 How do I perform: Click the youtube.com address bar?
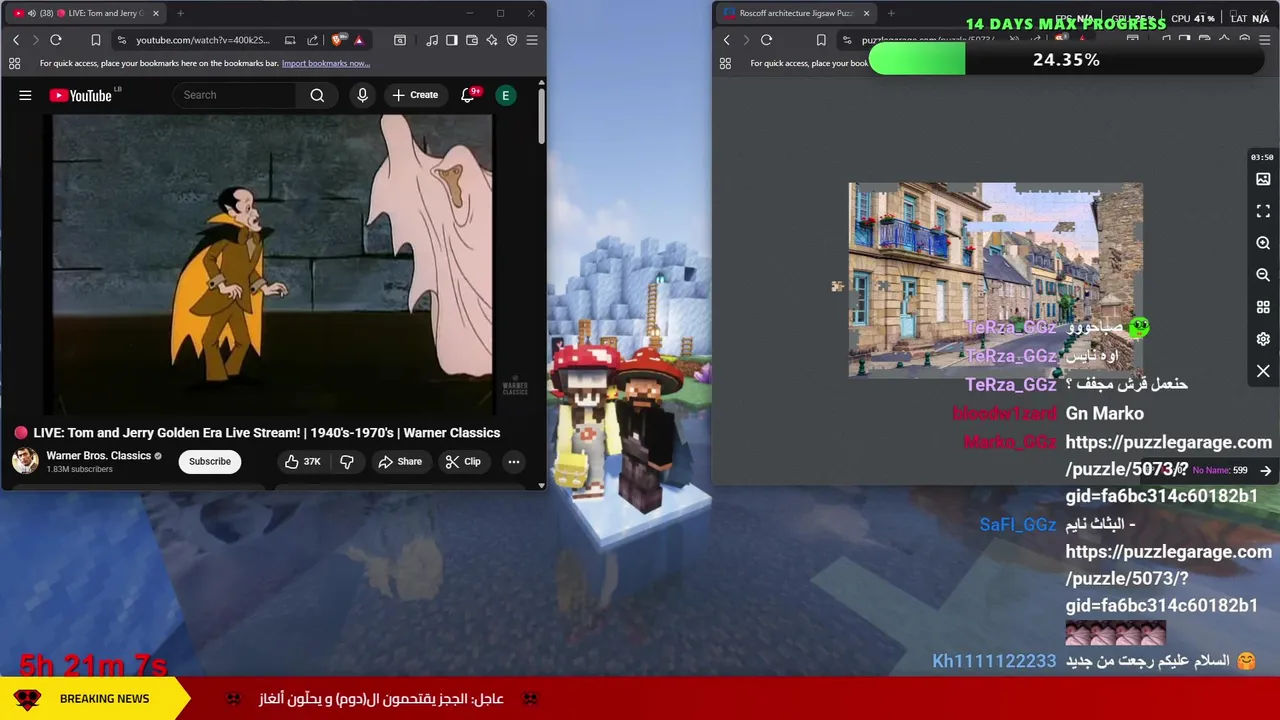coord(203,40)
